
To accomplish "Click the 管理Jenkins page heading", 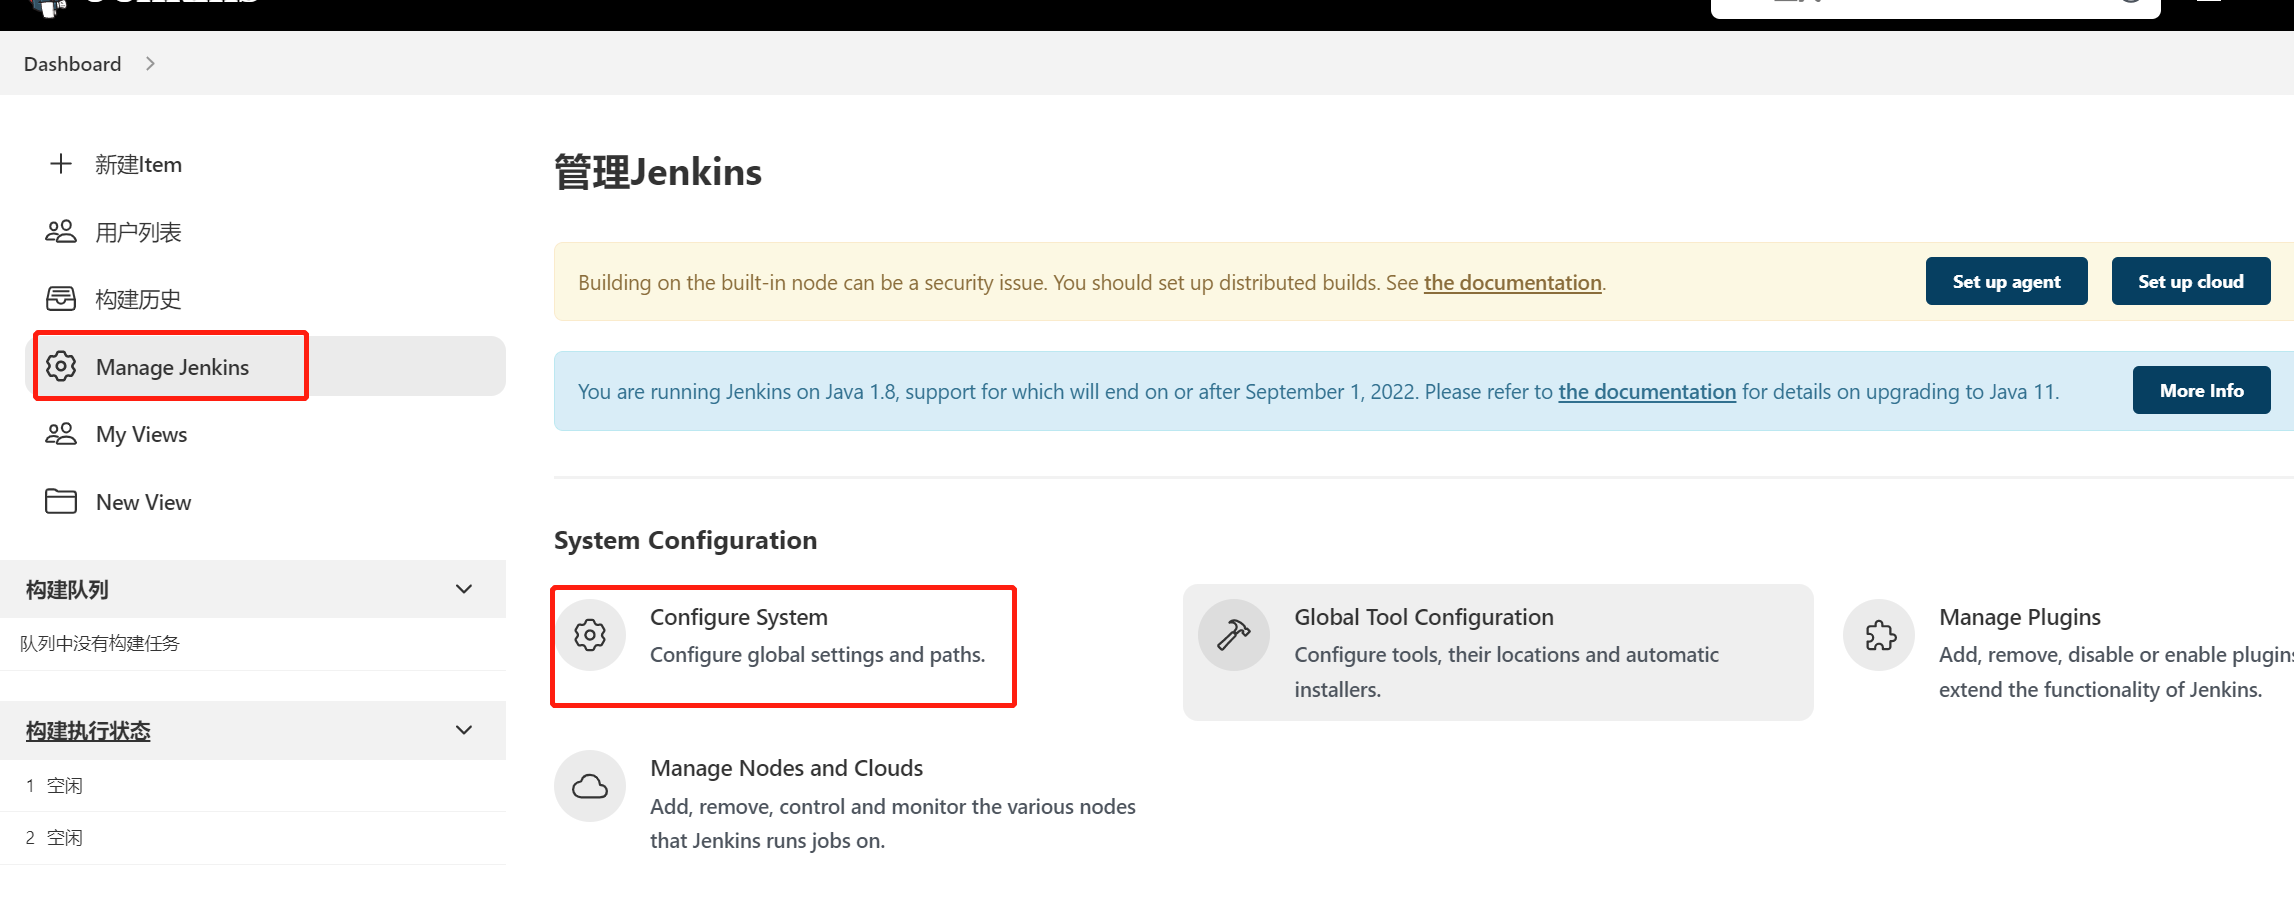I will point(658,172).
